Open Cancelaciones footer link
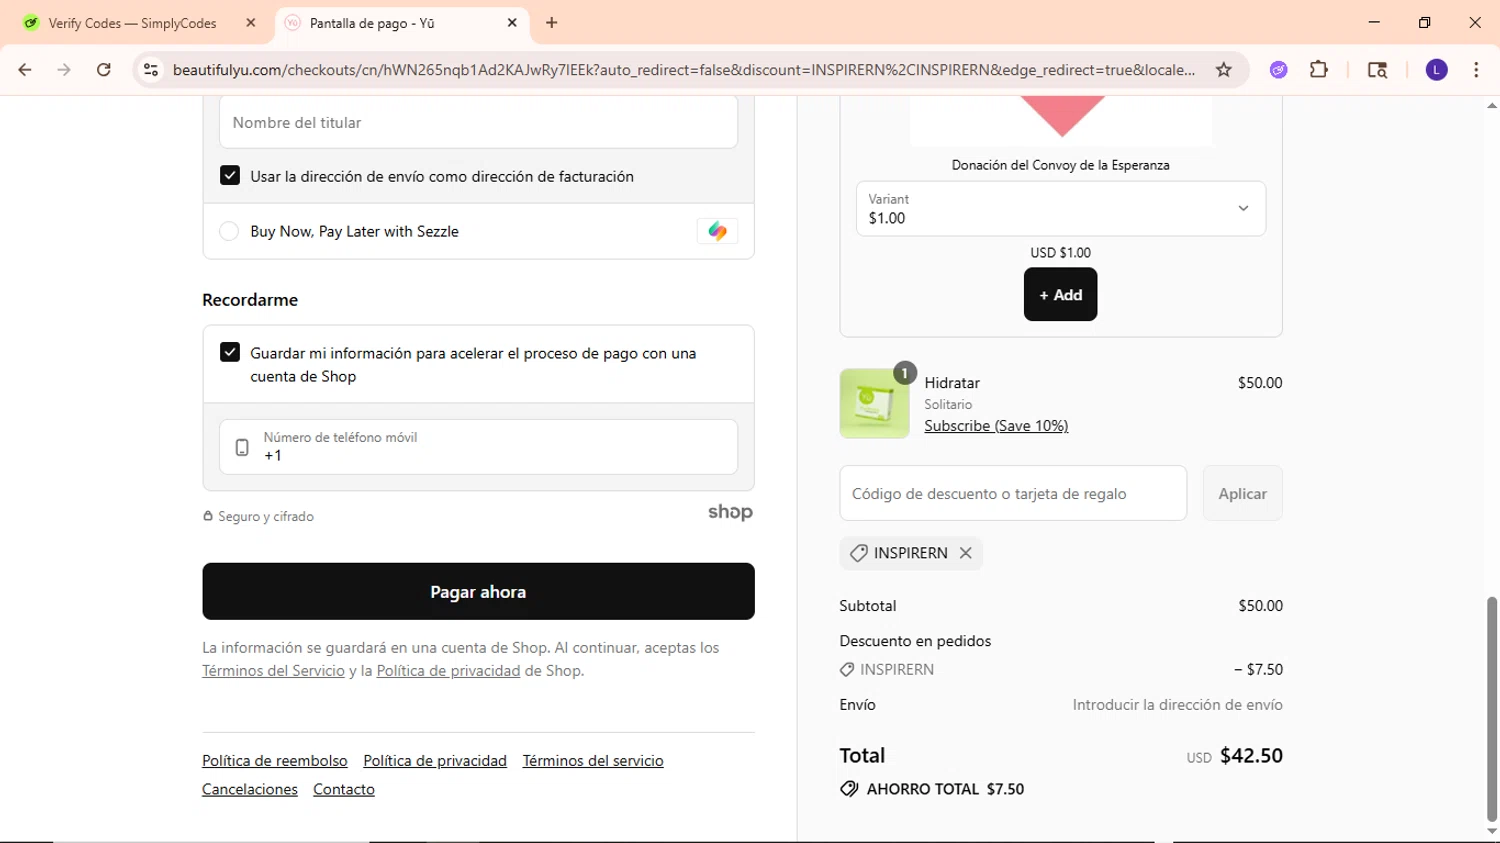This screenshot has width=1500, height=843. 250,789
